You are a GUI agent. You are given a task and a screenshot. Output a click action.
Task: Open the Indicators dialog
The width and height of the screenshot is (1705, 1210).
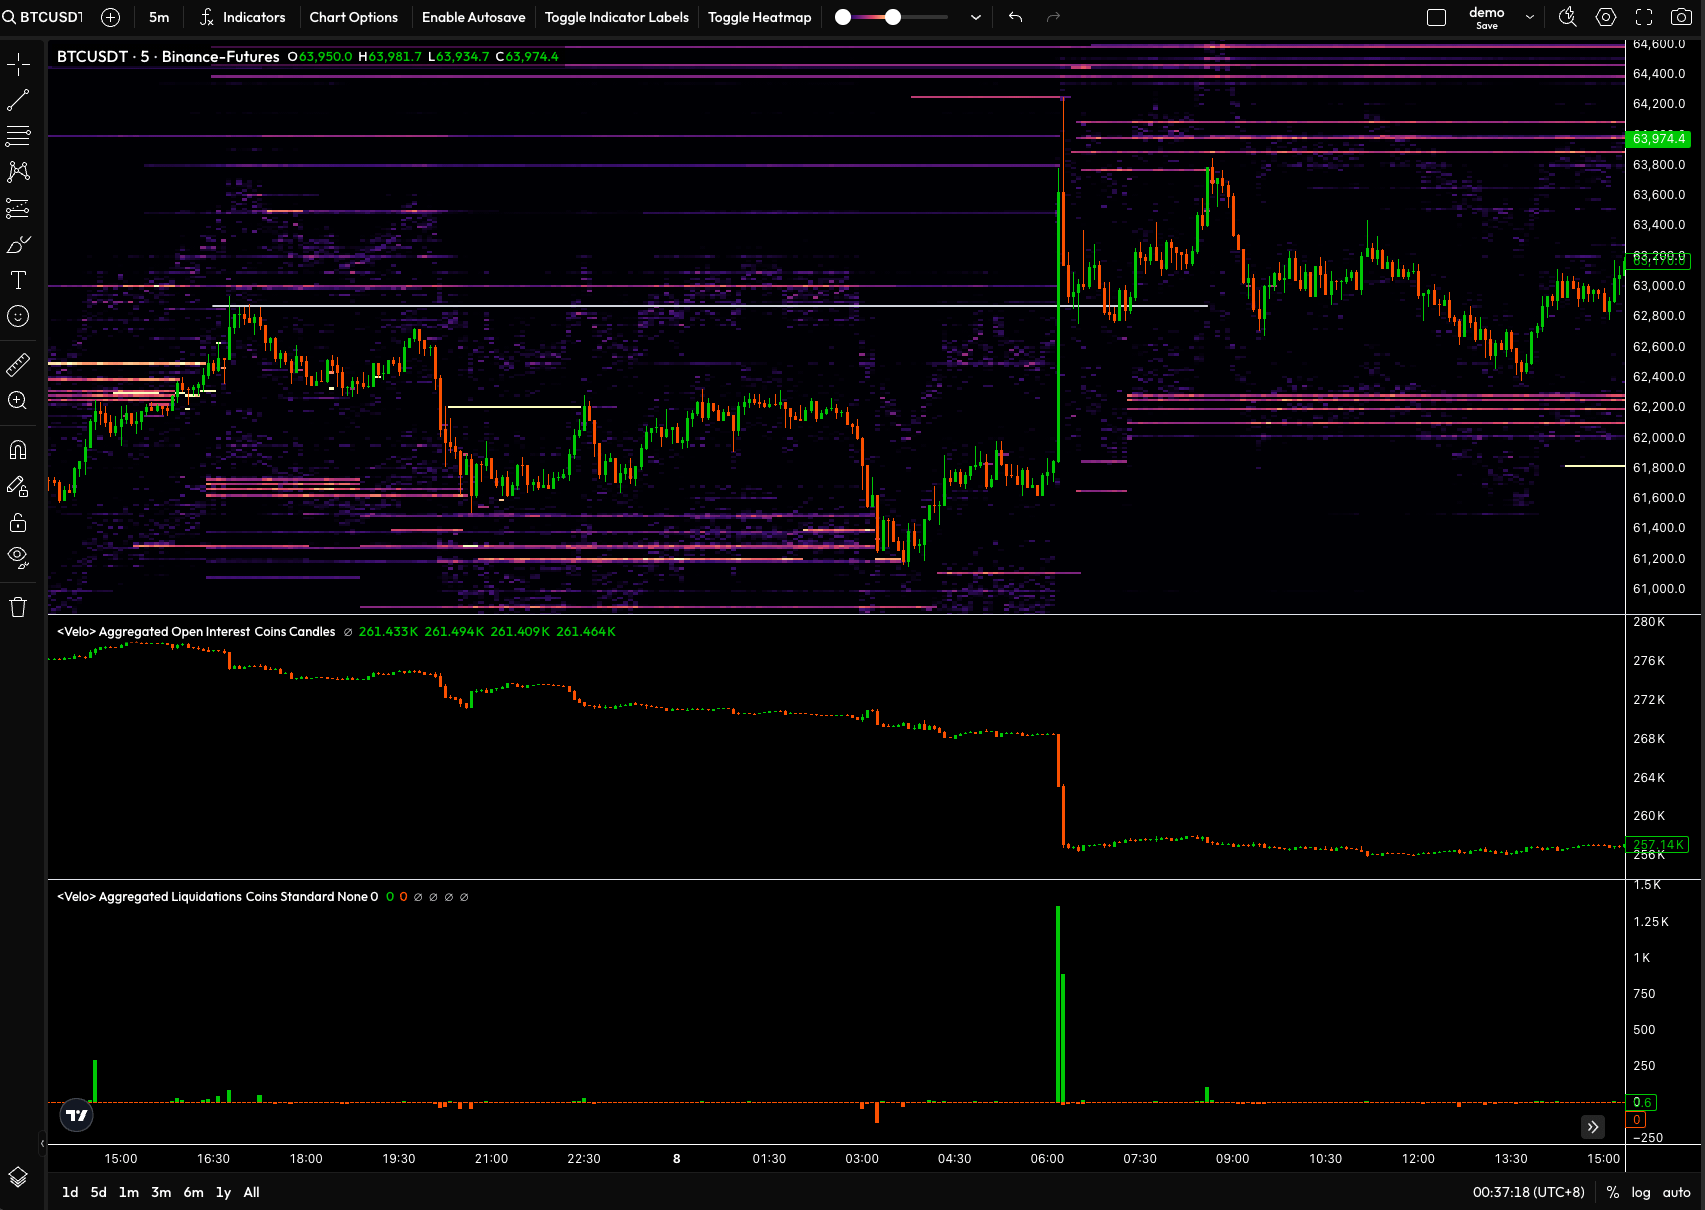point(242,17)
